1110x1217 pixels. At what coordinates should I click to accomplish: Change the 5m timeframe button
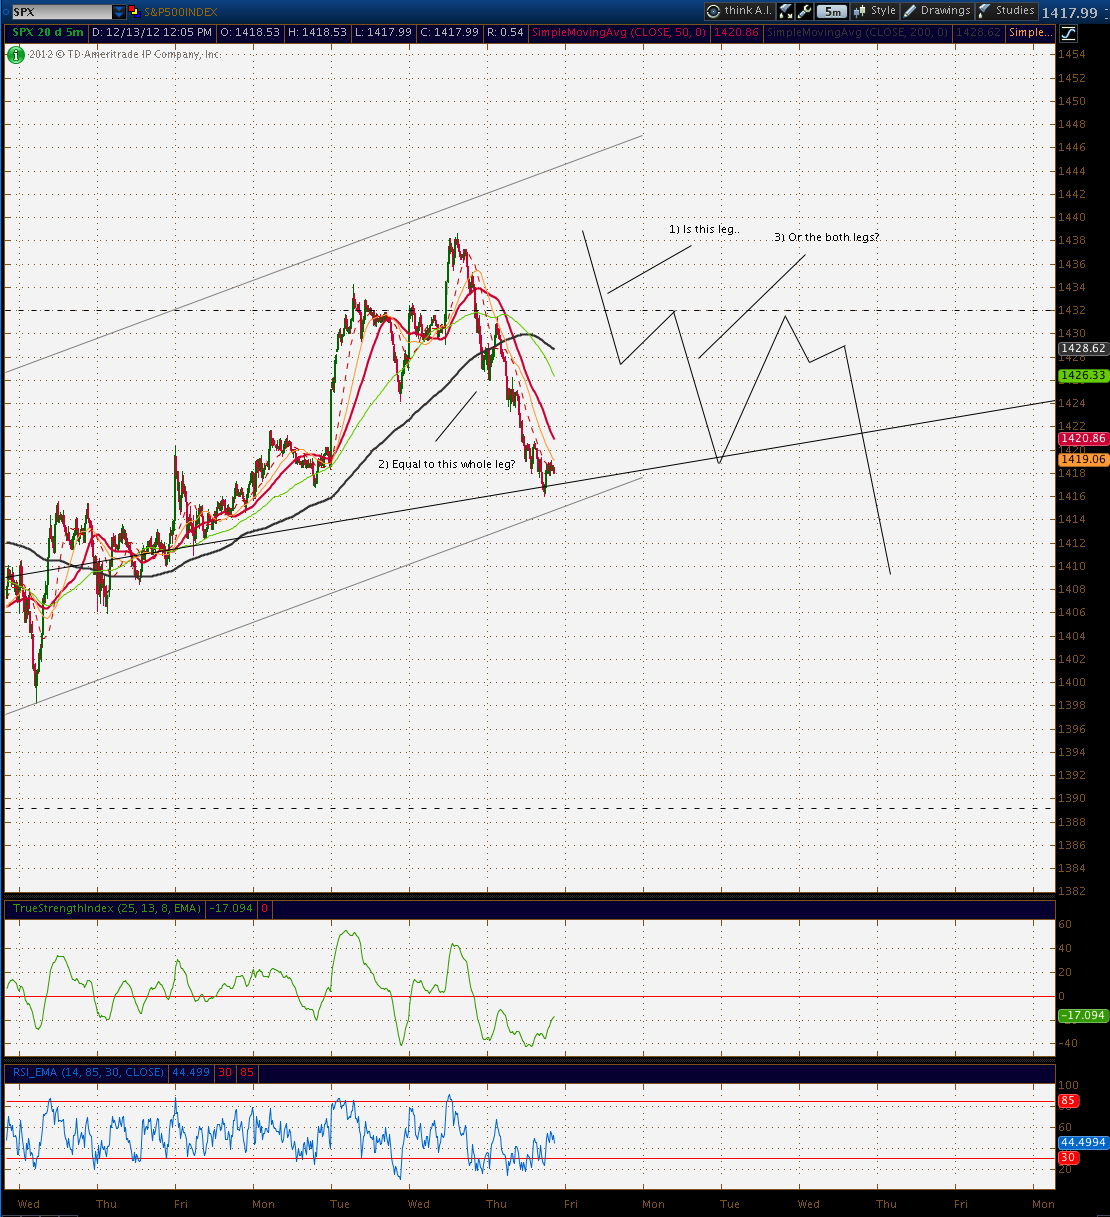(x=832, y=12)
